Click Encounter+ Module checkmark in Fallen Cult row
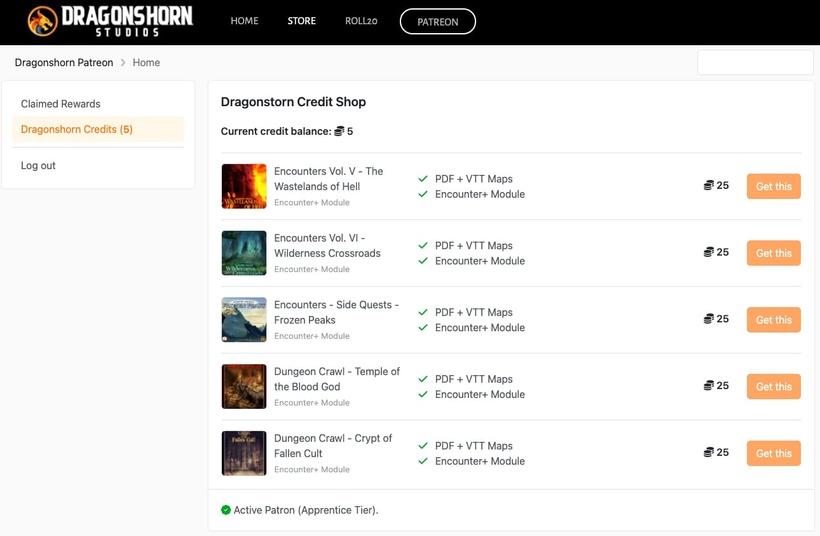820x536 pixels. 423,461
